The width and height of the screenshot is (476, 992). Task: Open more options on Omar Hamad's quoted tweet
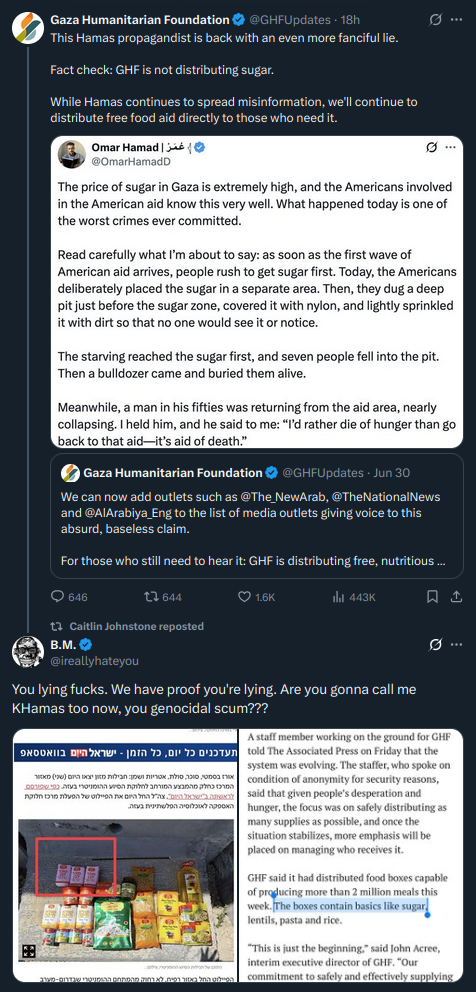coord(450,147)
